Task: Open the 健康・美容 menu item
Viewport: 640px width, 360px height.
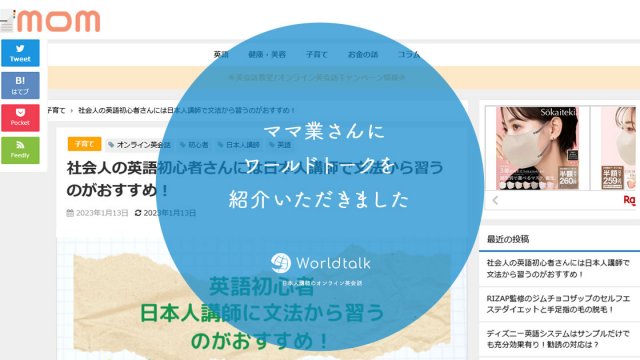Action: 267,54
